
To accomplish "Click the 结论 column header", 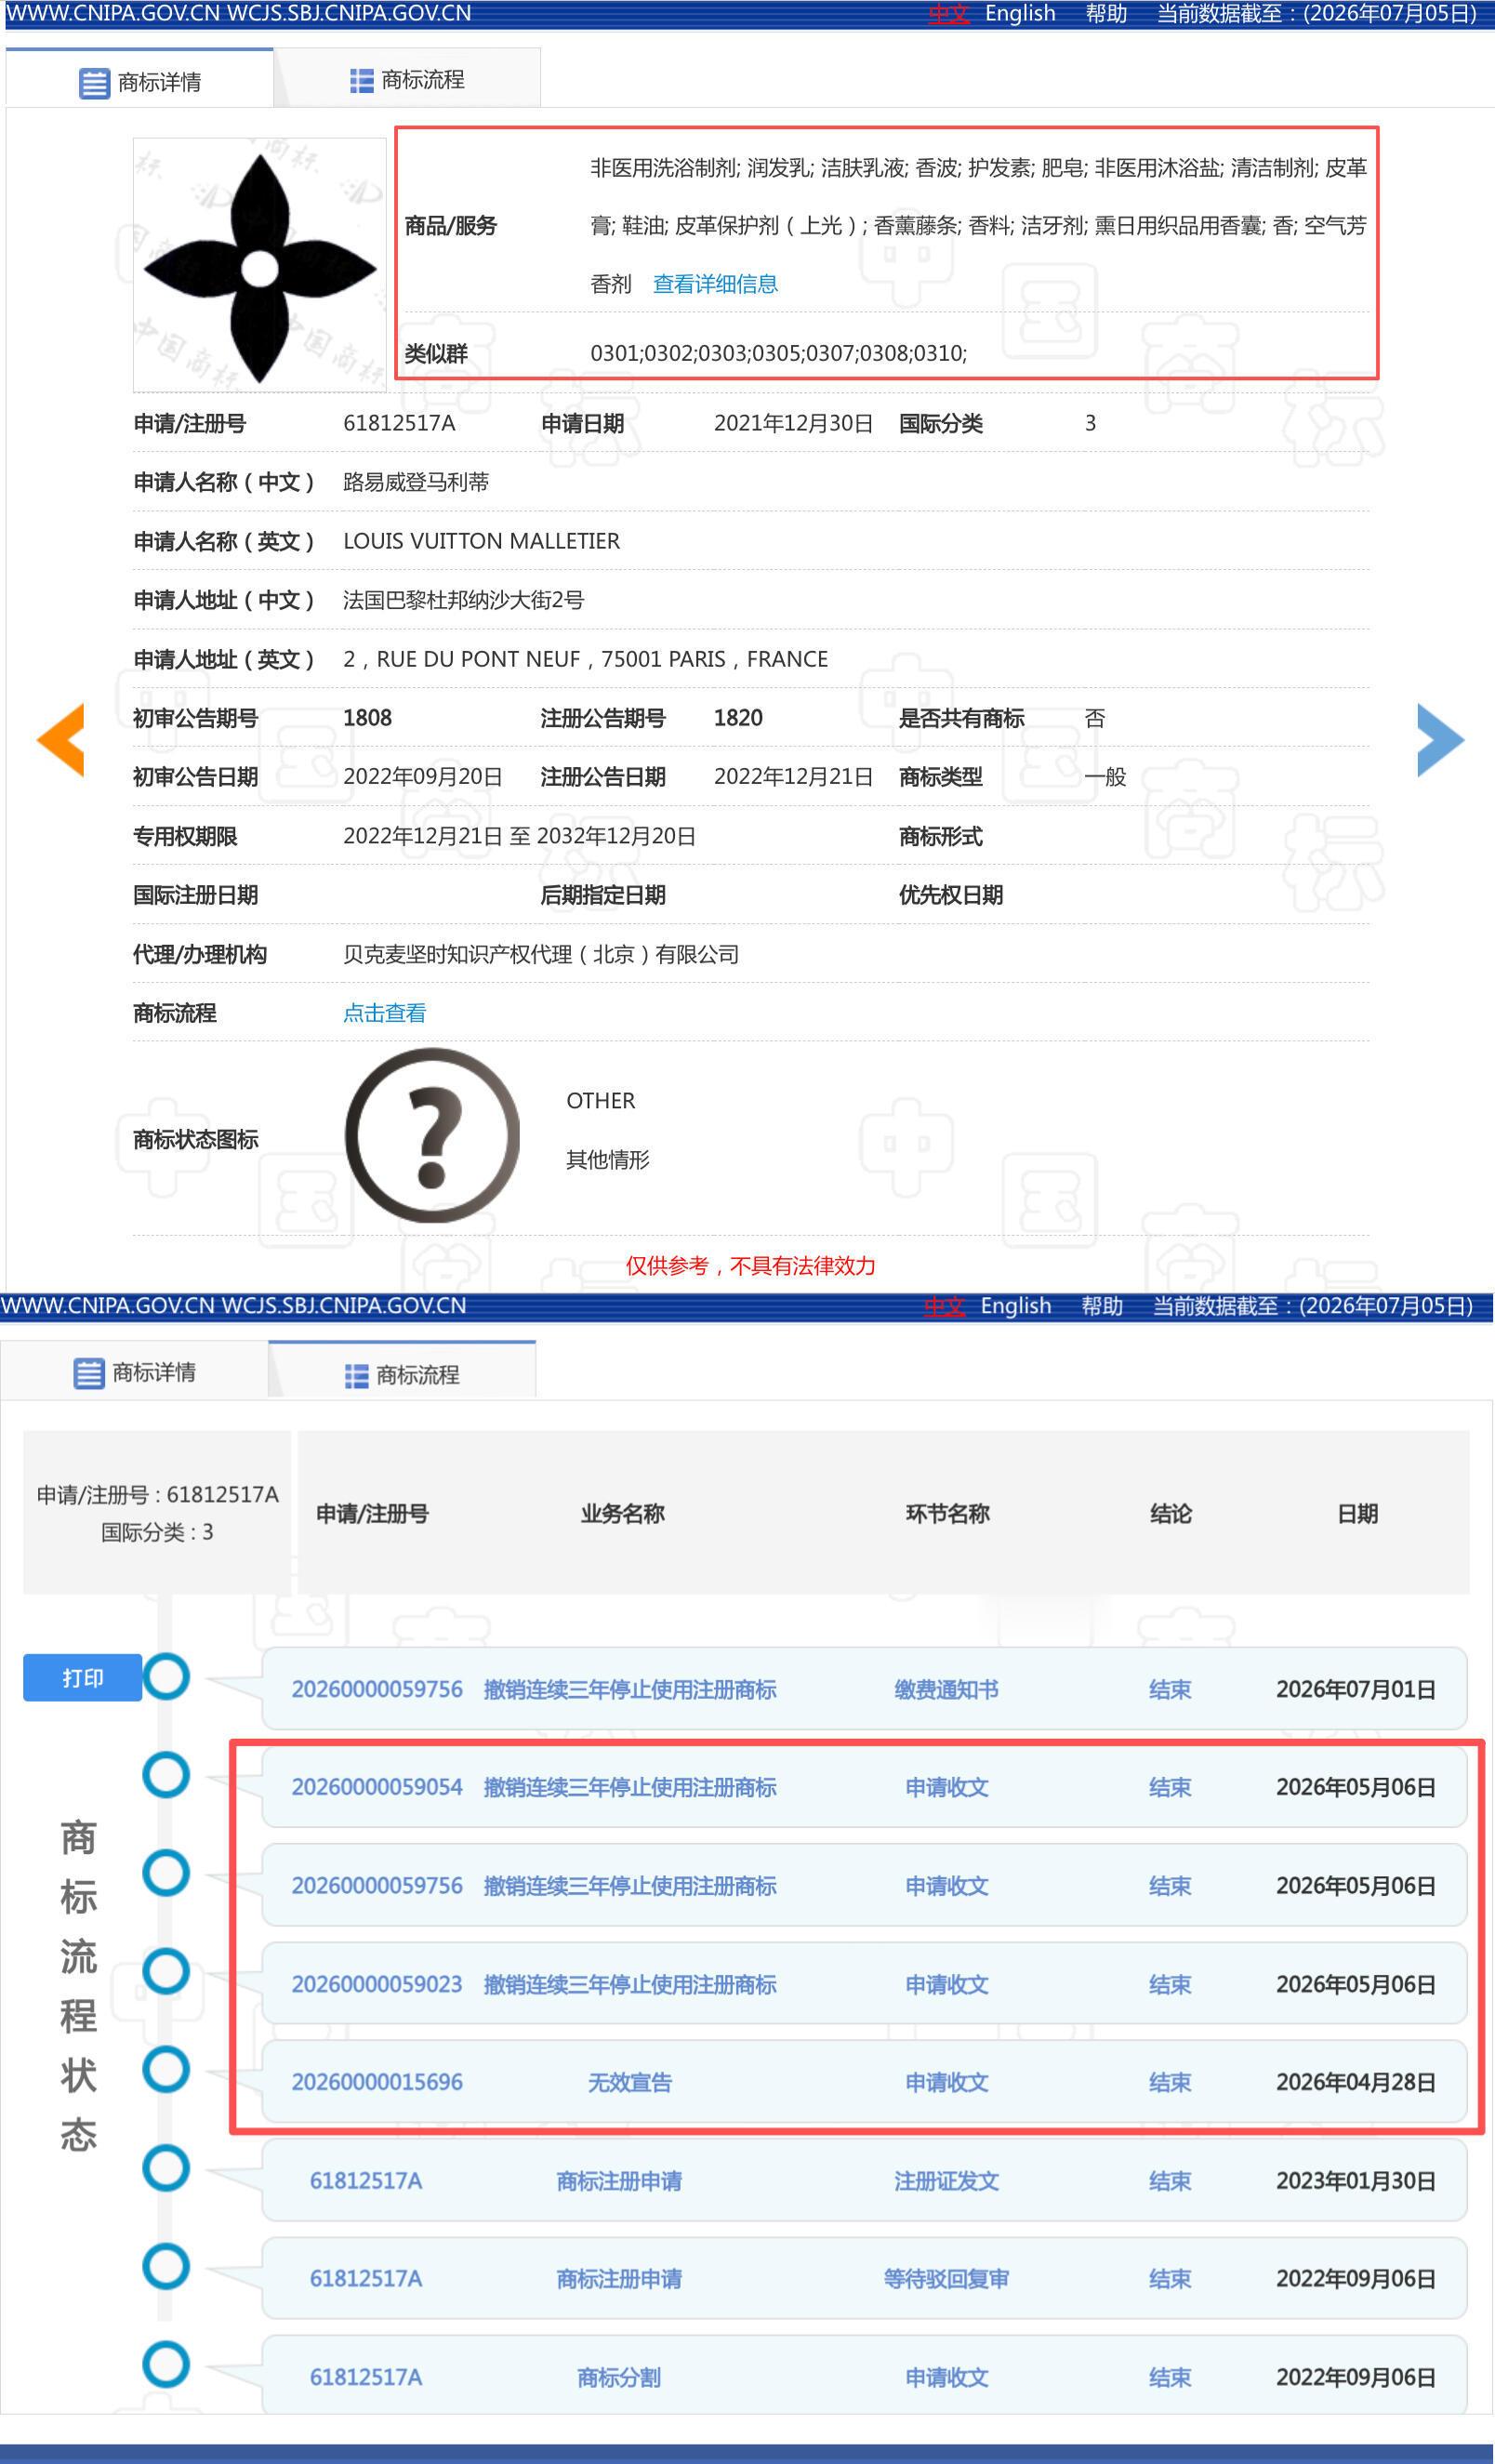I will [x=1171, y=1514].
